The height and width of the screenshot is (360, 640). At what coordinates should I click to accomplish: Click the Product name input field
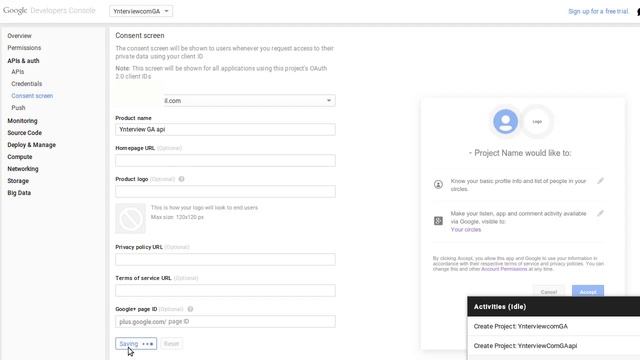click(x=225, y=129)
